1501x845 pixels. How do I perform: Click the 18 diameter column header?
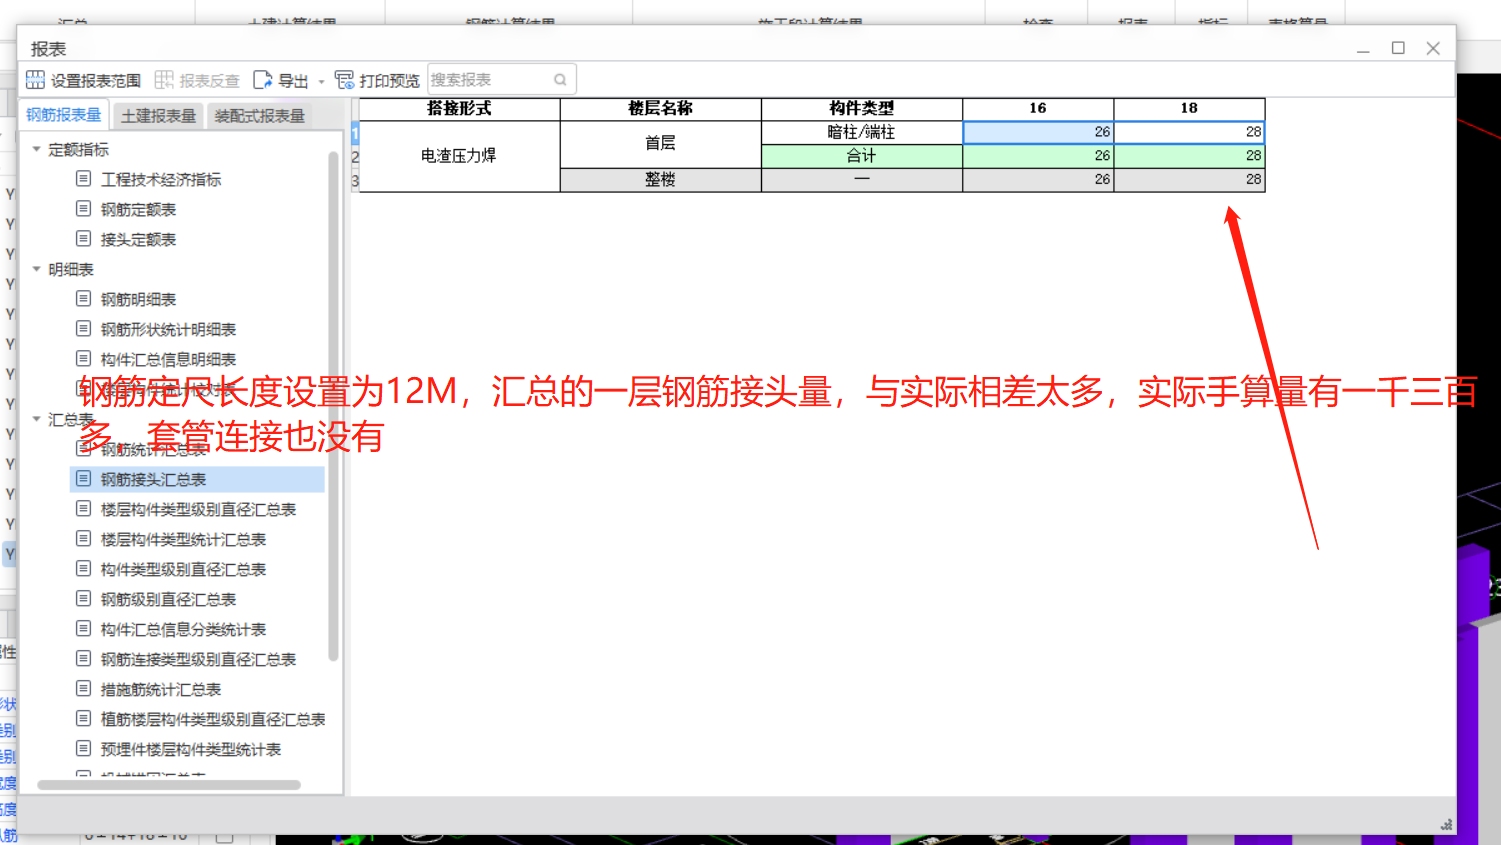[1189, 108]
